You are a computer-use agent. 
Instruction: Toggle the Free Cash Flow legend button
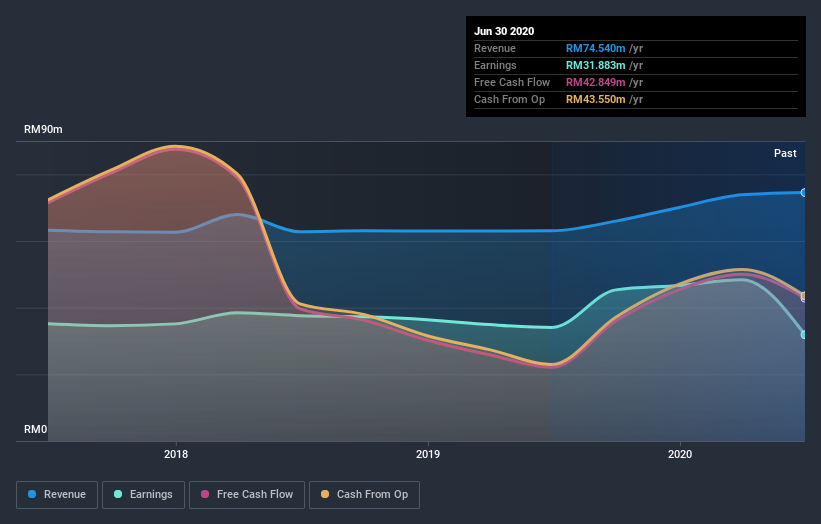tap(247, 495)
